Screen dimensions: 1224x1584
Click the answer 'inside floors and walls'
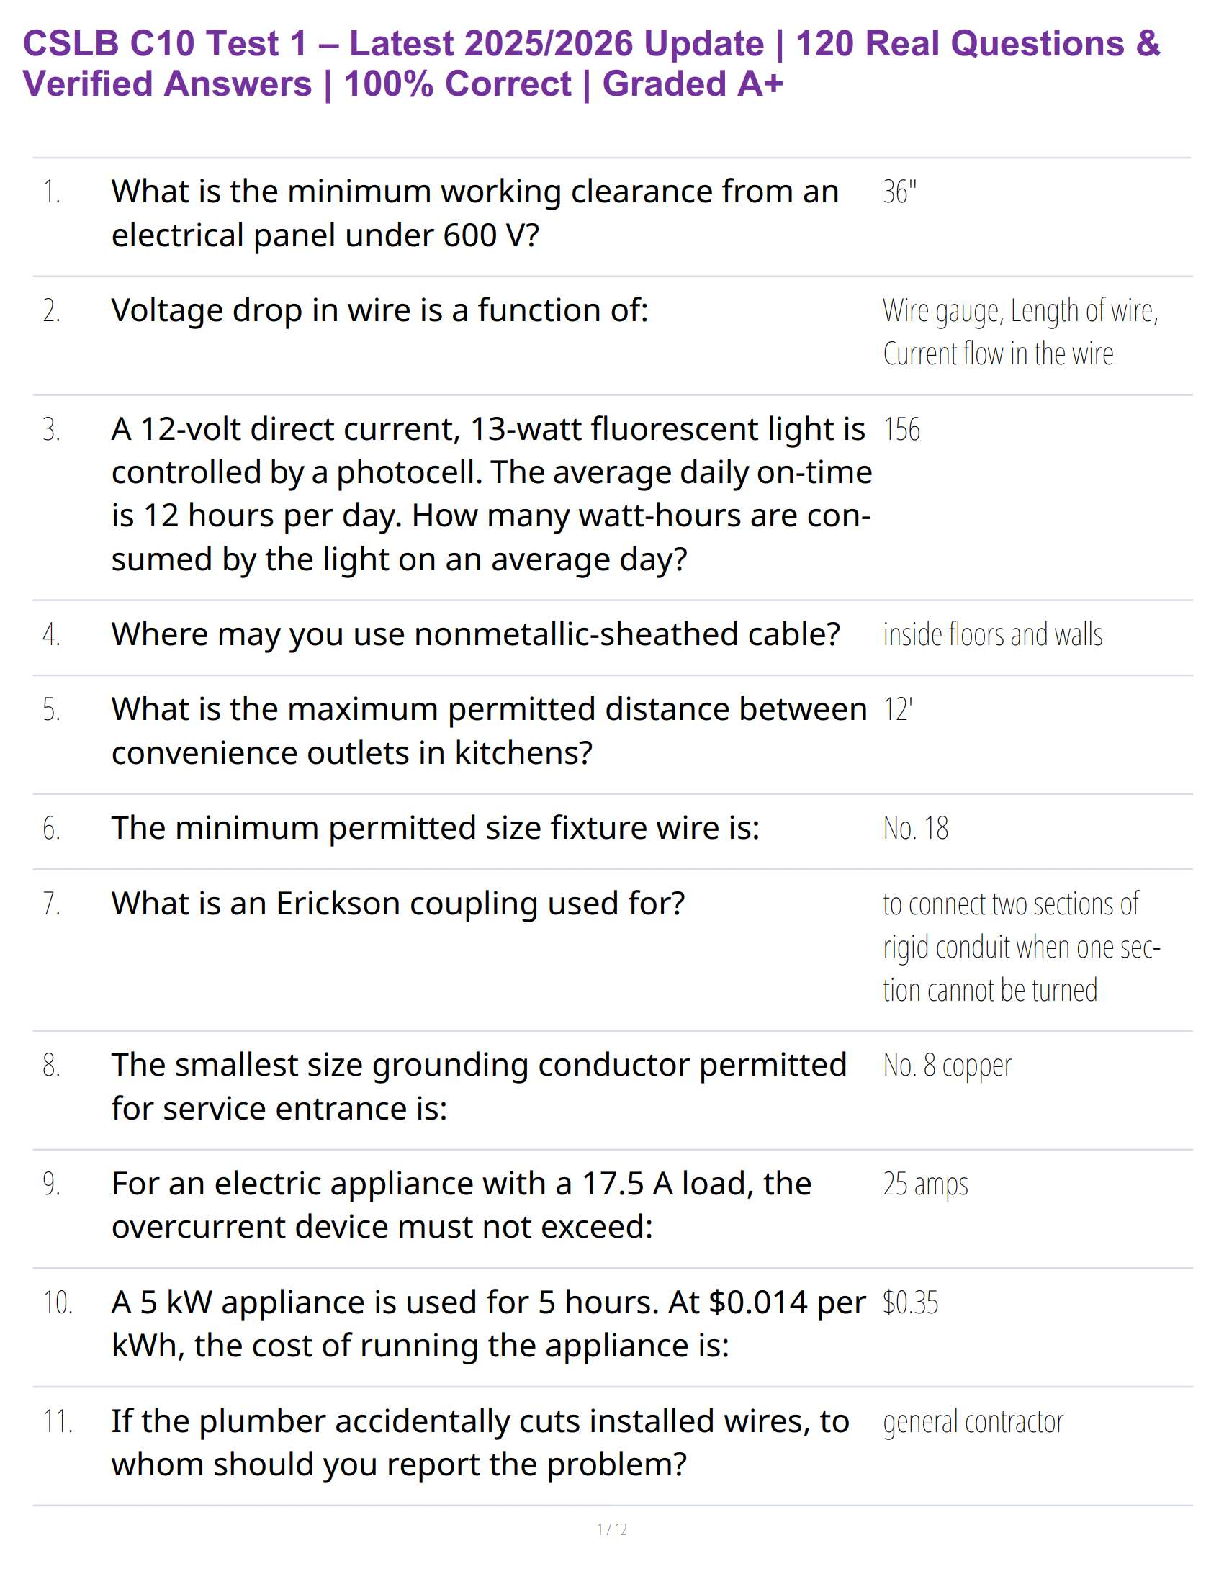(x=992, y=635)
